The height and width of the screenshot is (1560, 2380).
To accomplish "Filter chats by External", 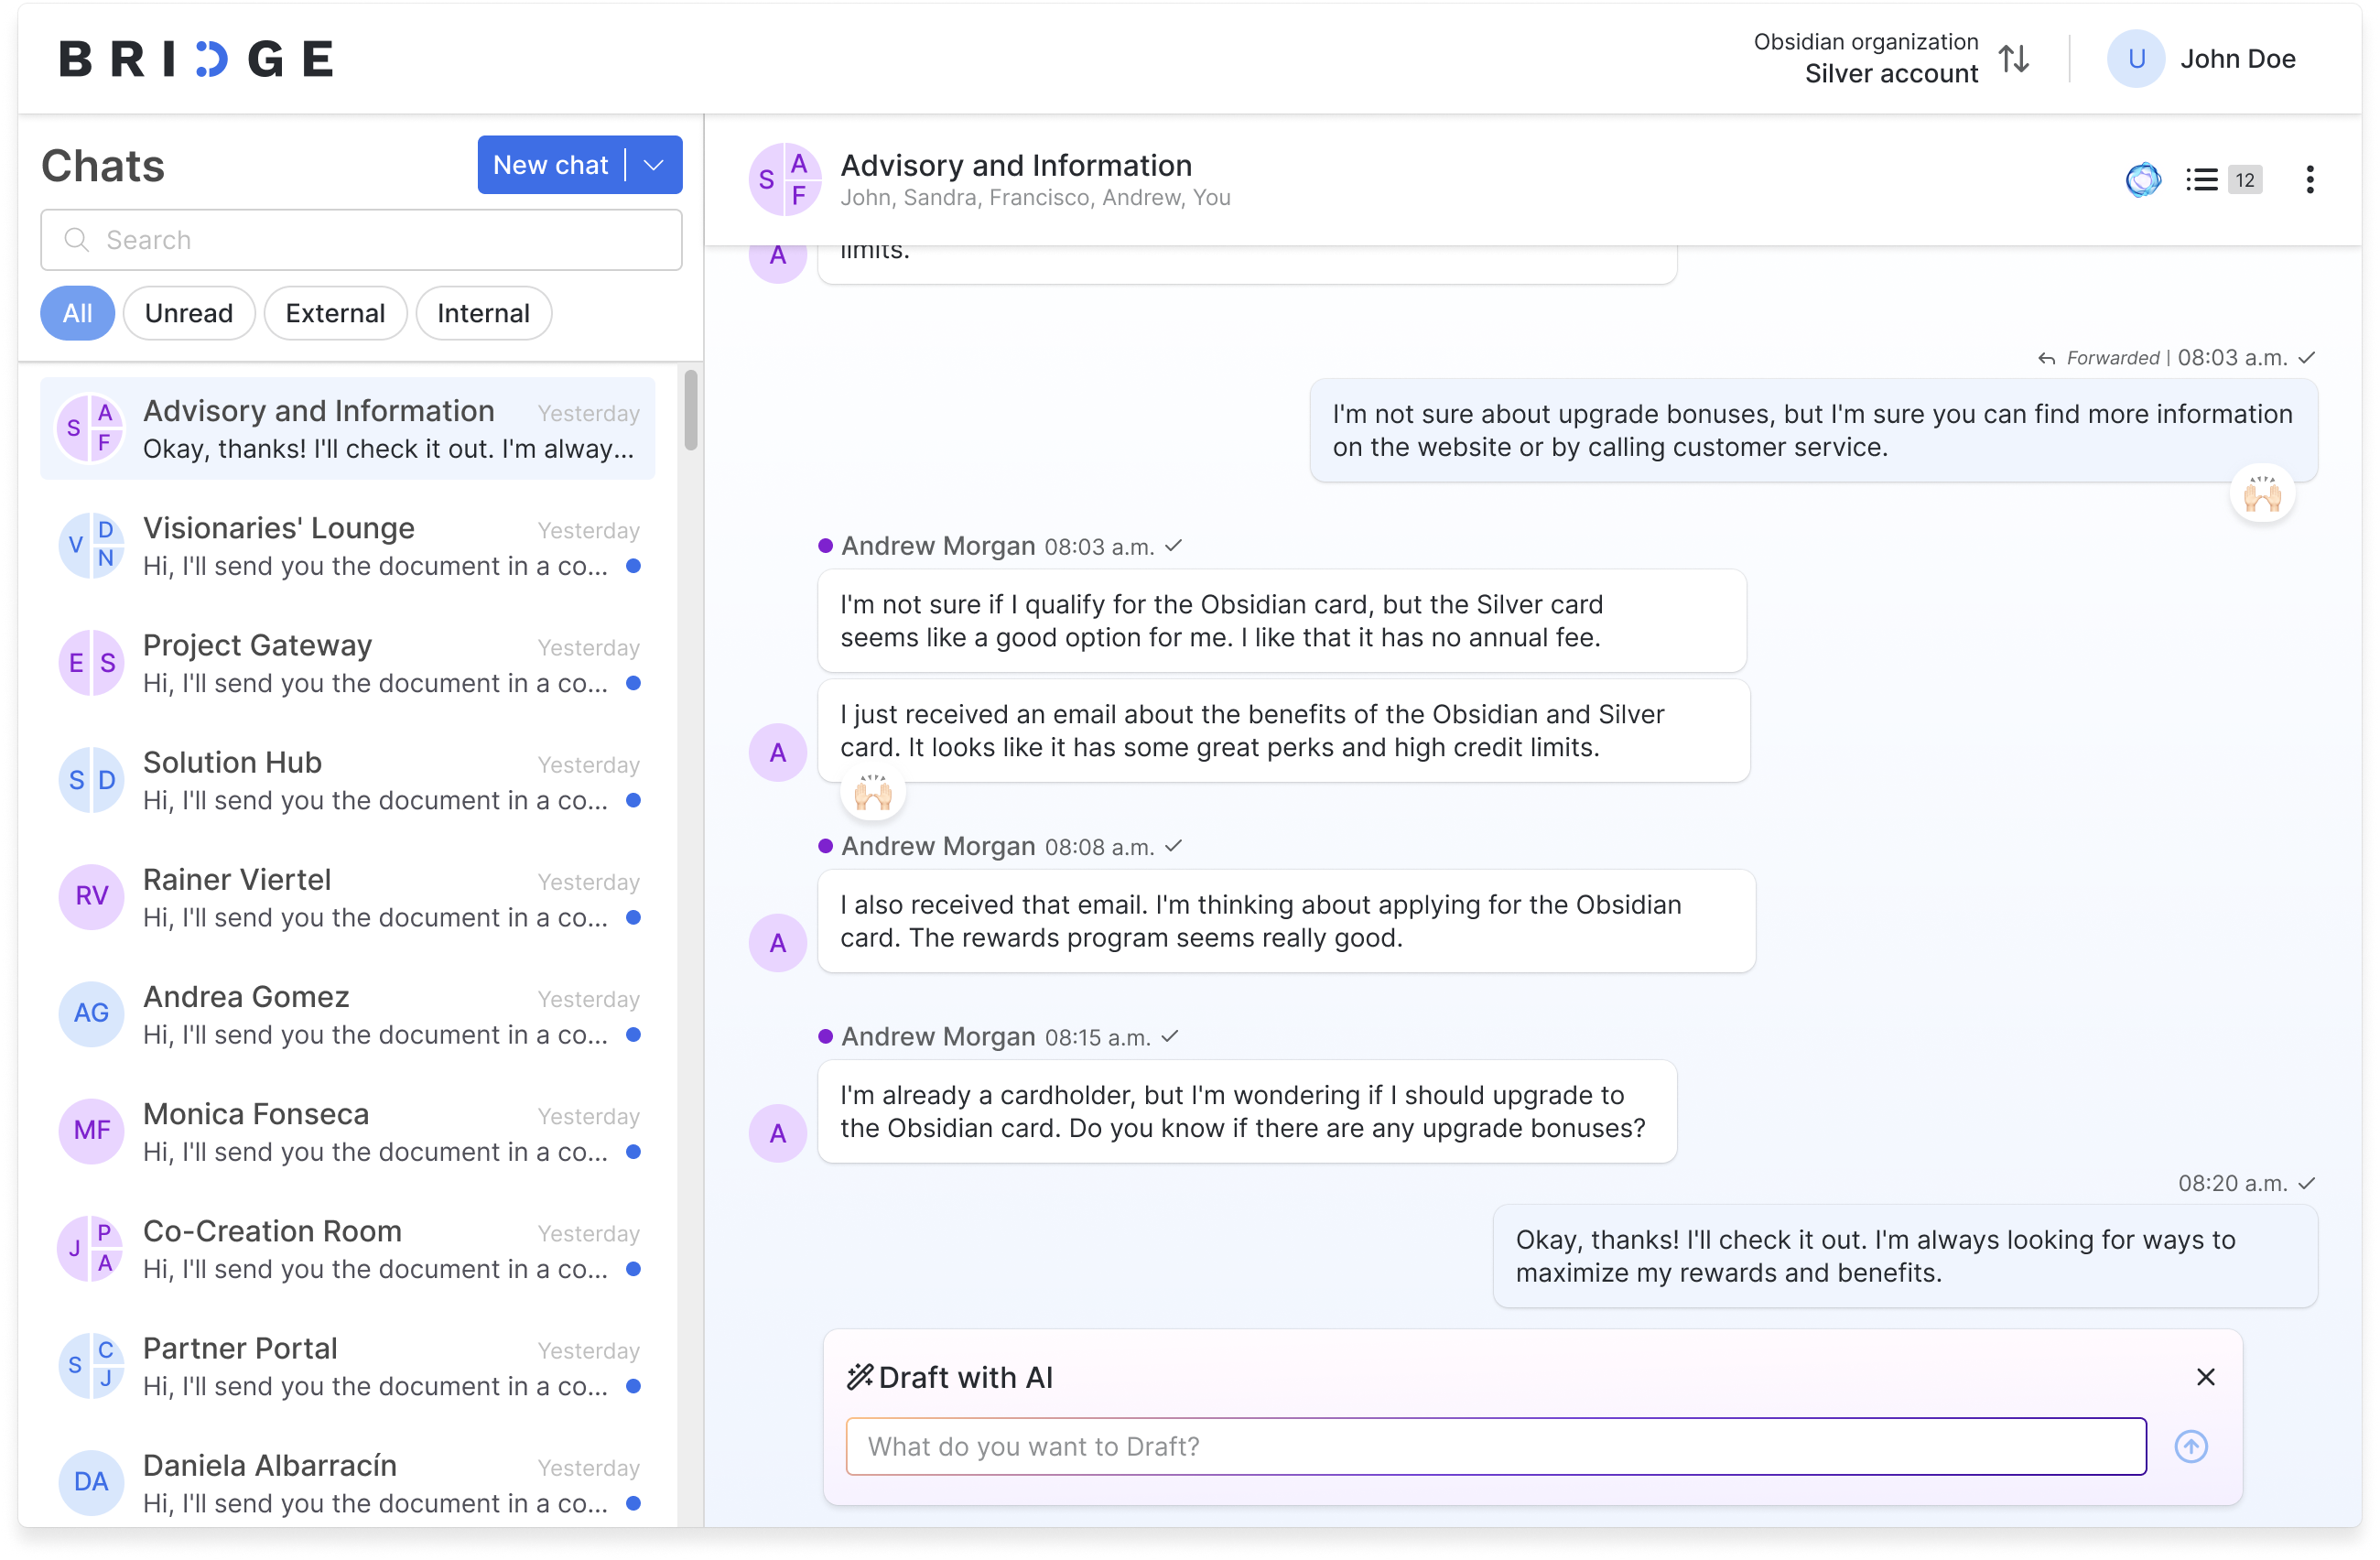I will point(335,313).
